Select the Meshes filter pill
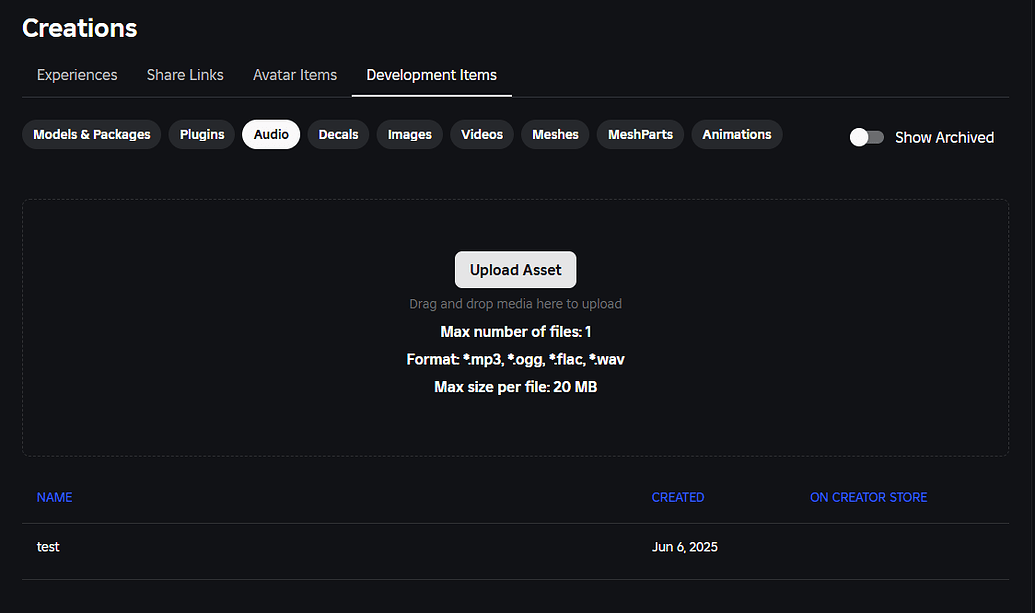The height and width of the screenshot is (613, 1035). tap(554, 134)
